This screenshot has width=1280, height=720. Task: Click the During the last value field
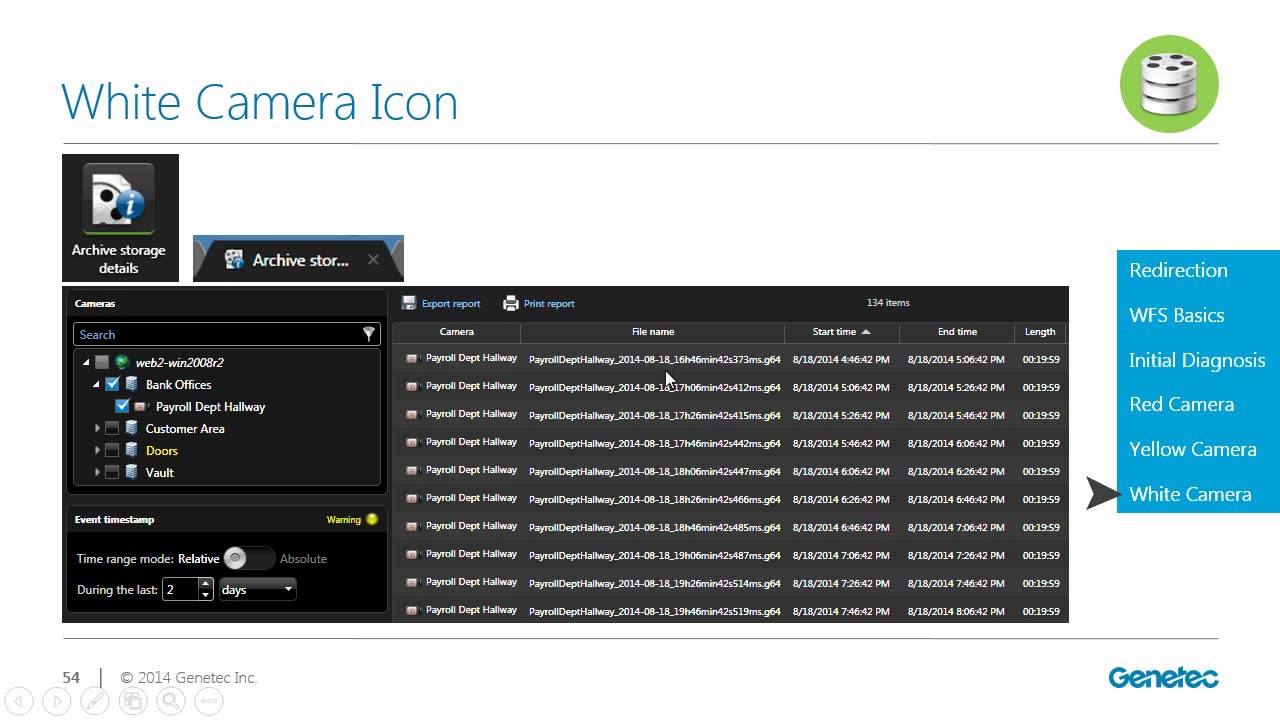[x=180, y=589]
